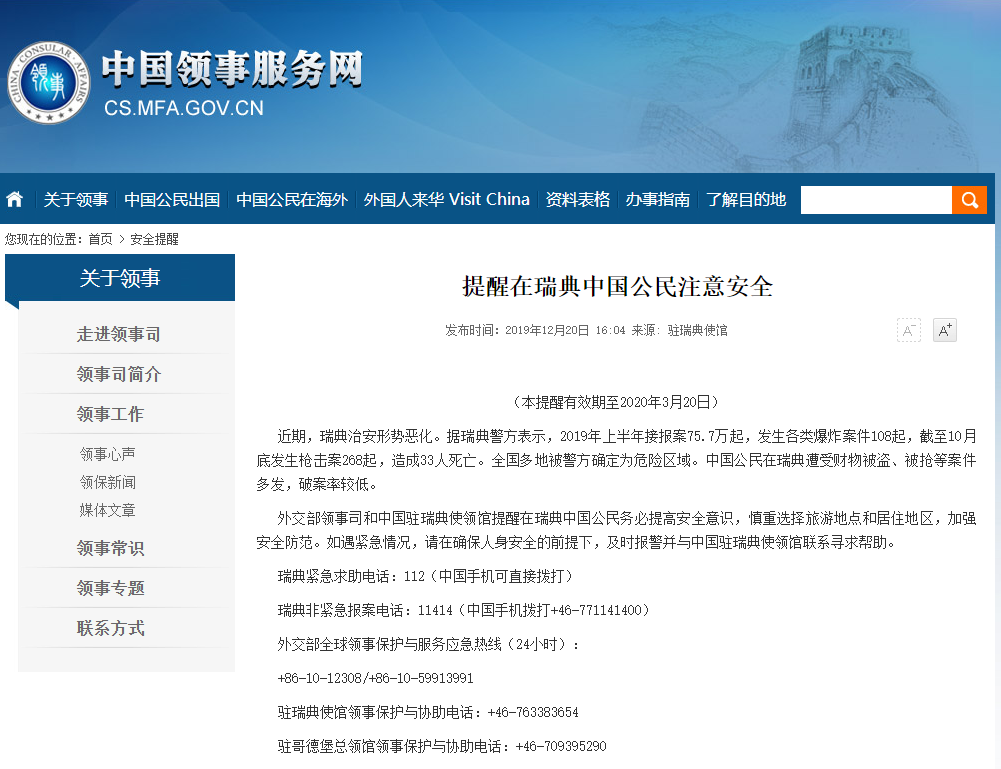
Task: Open 外国人来华 Visit China menu
Action: pyautogui.click(x=446, y=200)
